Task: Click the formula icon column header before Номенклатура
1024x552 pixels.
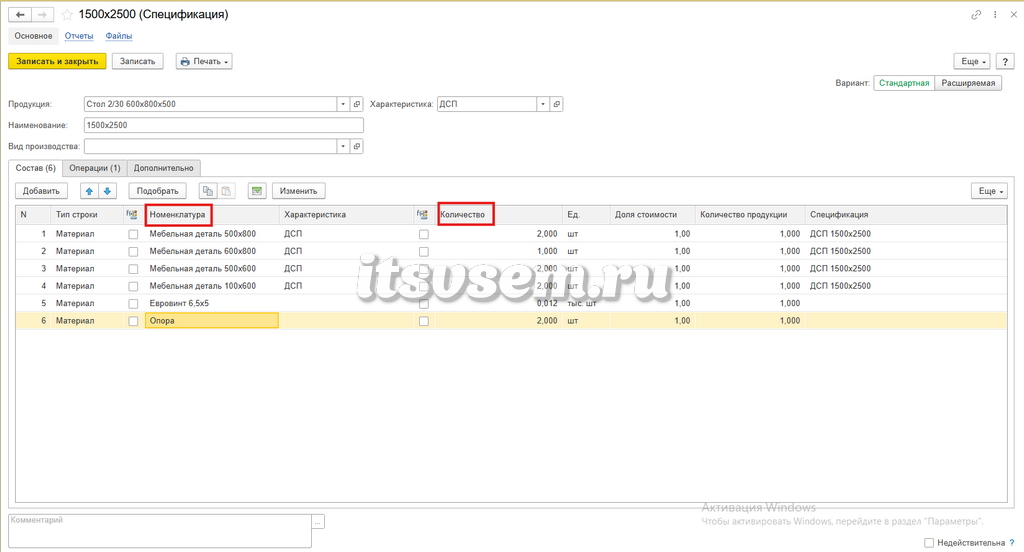Action: (x=132, y=214)
